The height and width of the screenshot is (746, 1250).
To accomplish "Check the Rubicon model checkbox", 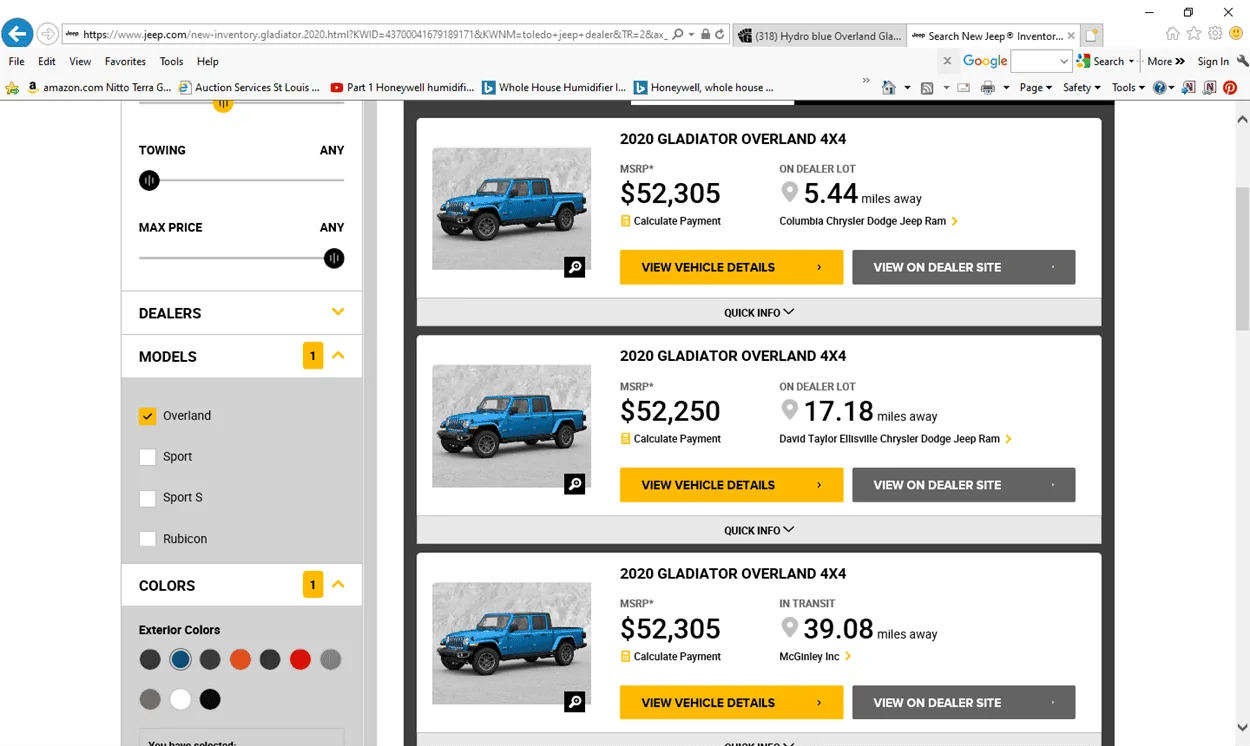I will [148, 539].
